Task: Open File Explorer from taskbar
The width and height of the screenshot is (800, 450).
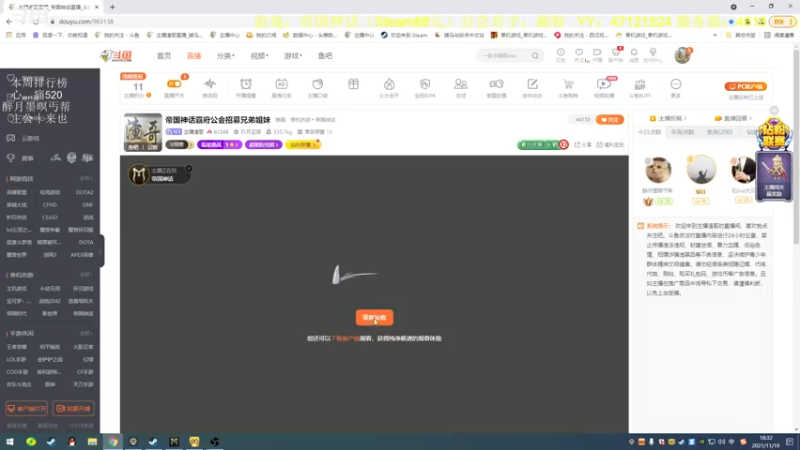Action: (92, 442)
